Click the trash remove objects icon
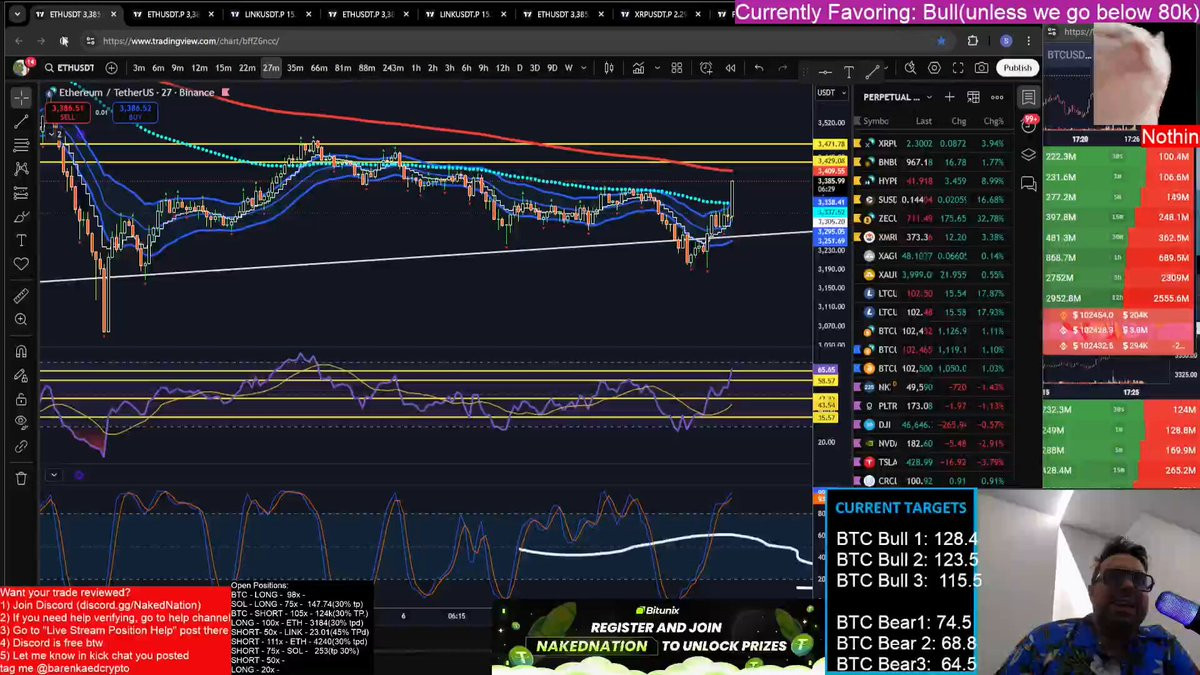 [21, 478]
